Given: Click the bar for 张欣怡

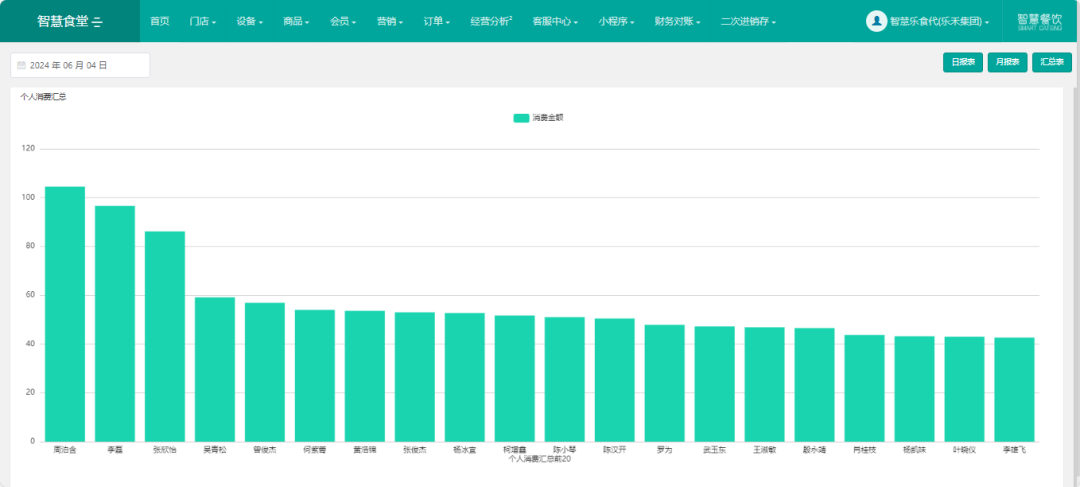Looking at the screenshot, I should tap(165, 336).
